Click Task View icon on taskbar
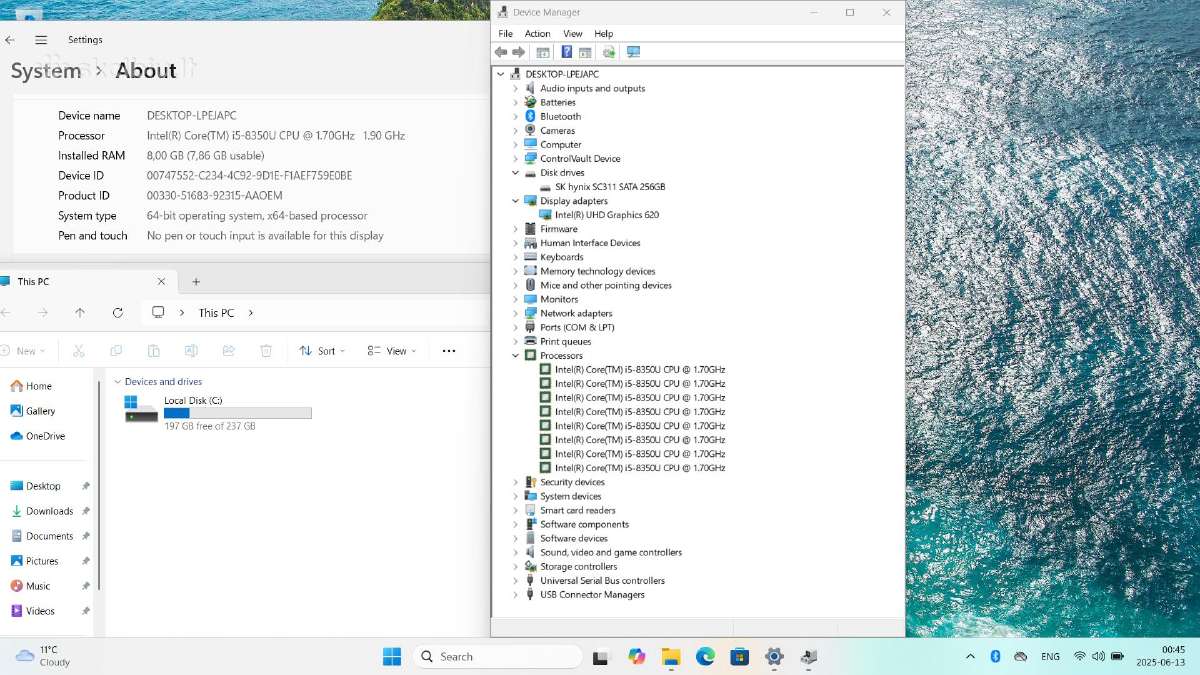 tap(601, 657)
